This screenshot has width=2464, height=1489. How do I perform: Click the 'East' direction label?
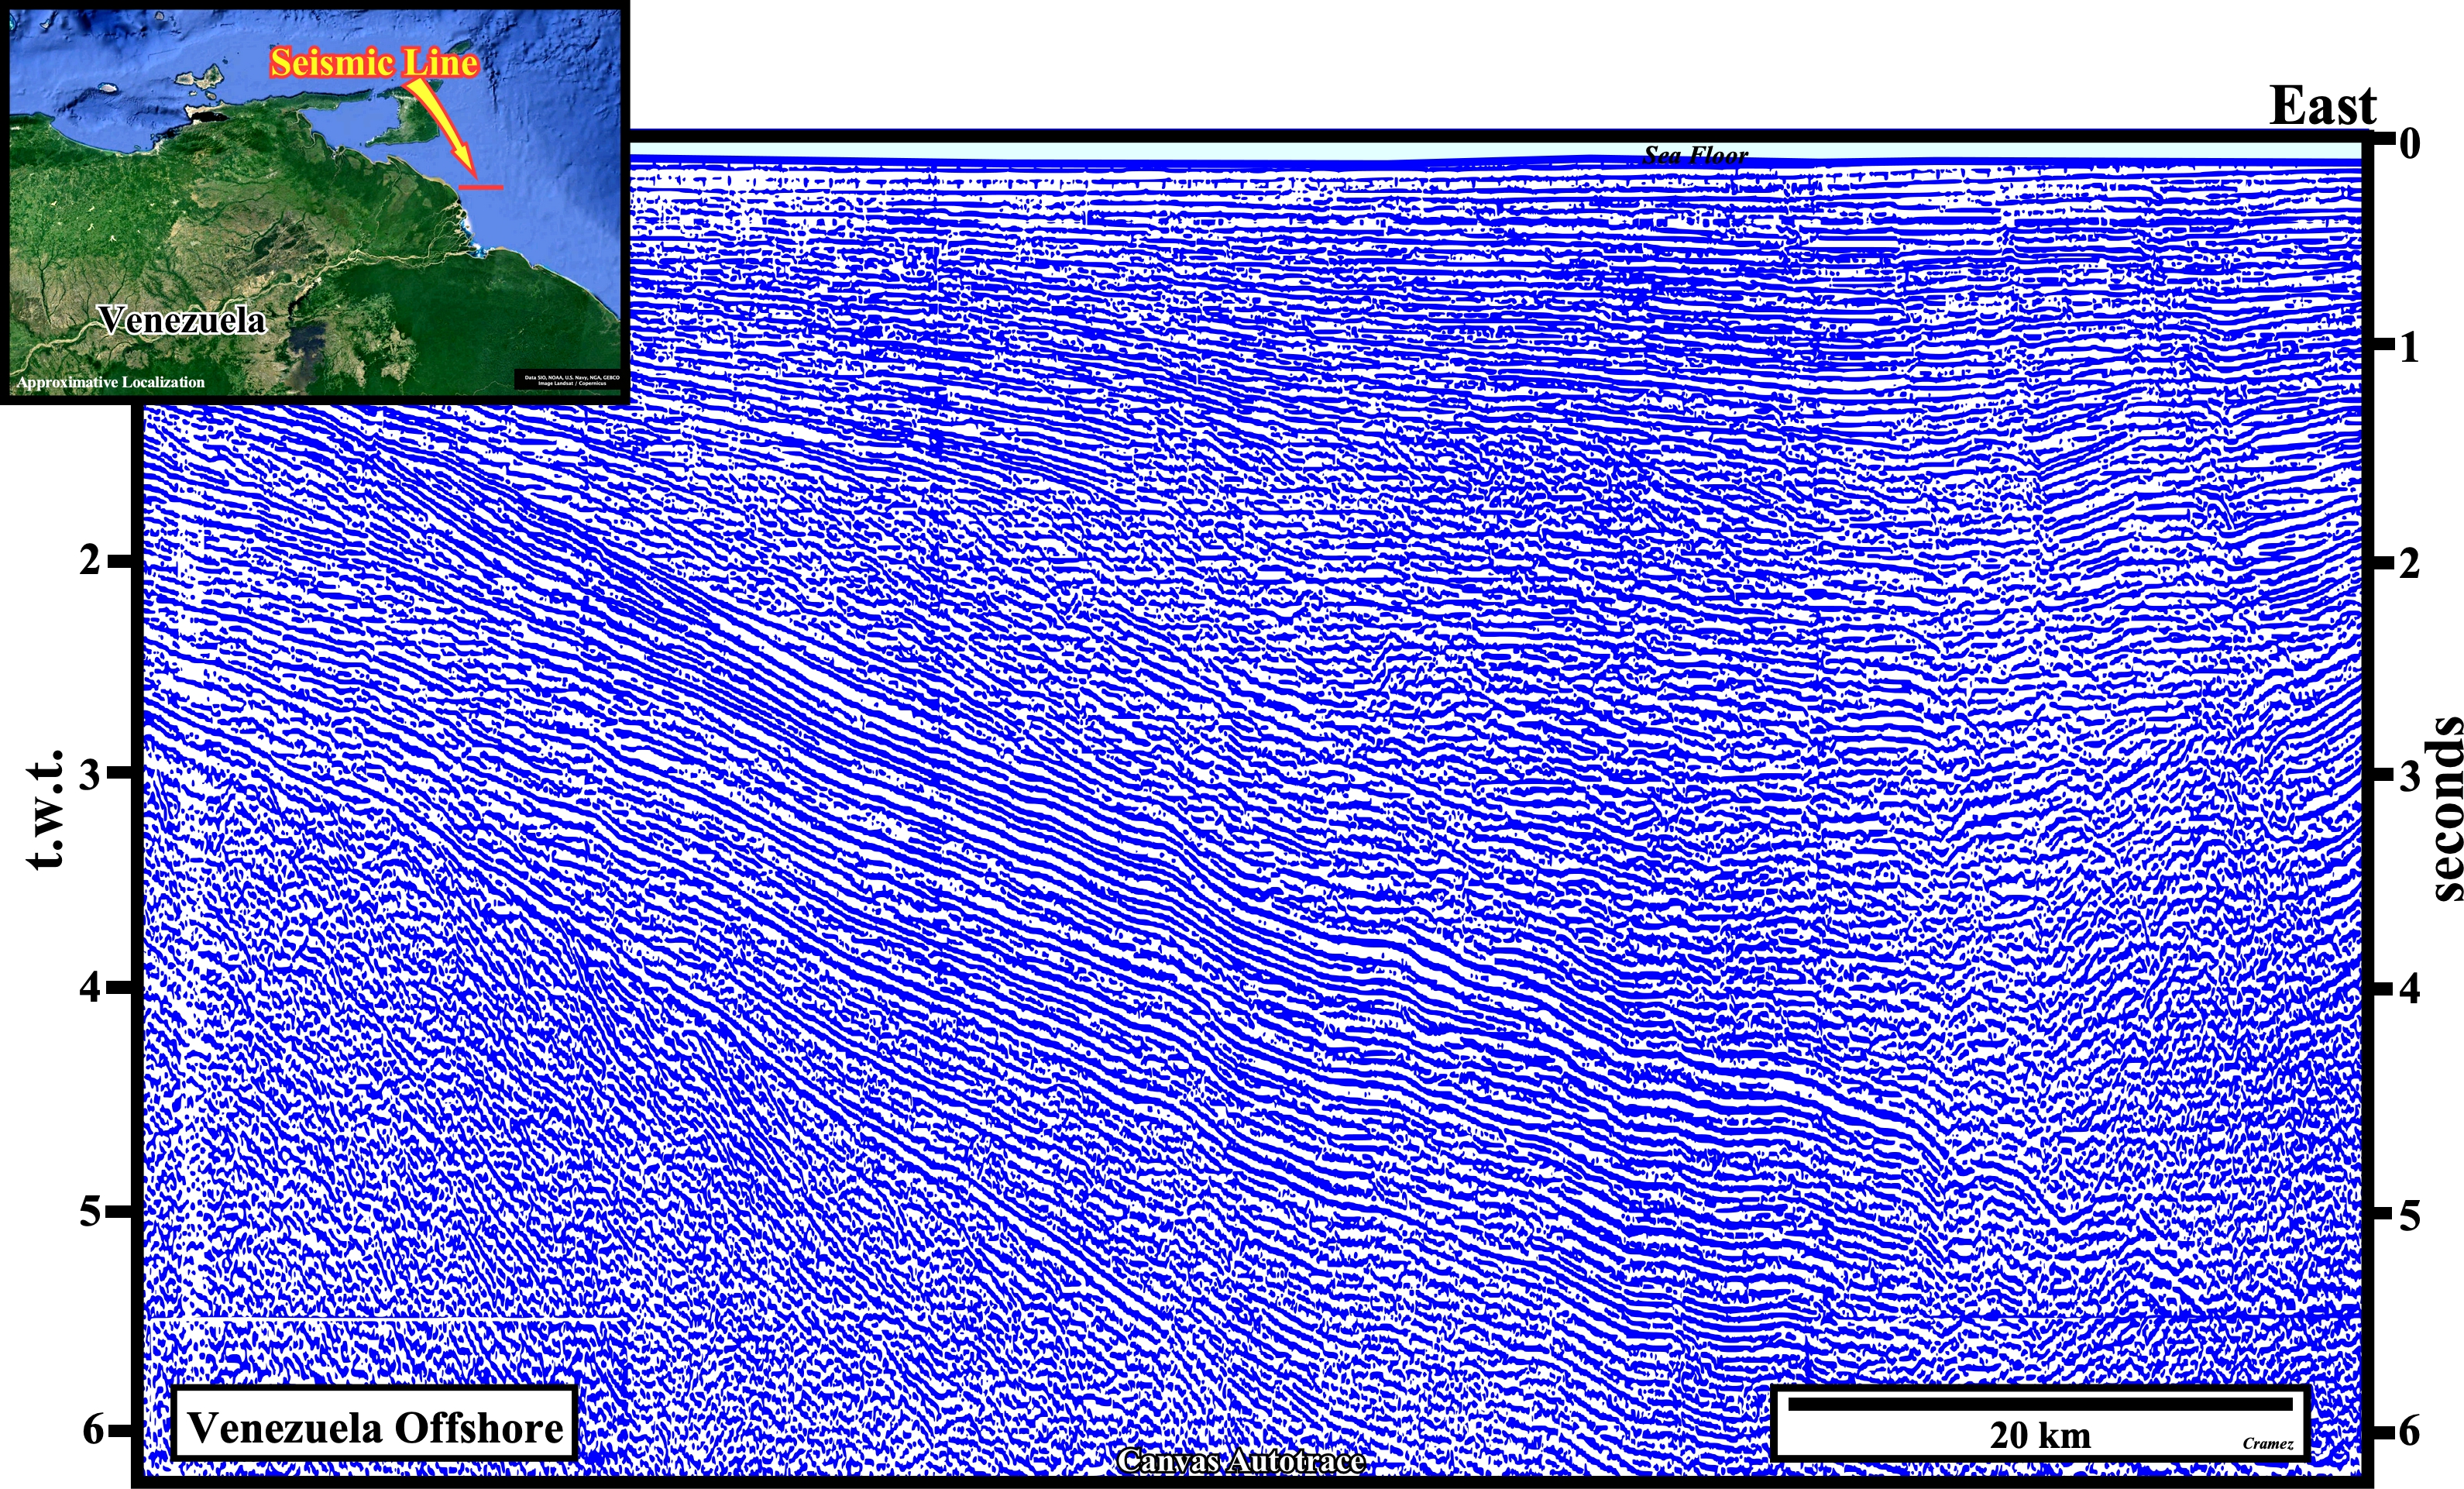click(x=2322, y=105)
